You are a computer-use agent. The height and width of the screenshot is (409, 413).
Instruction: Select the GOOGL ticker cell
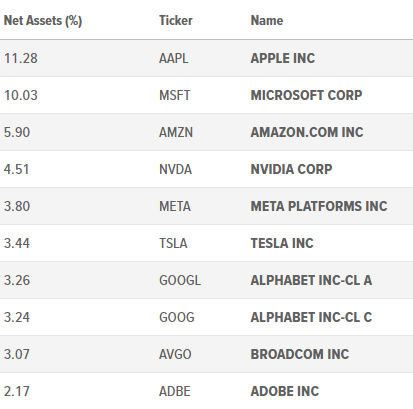[x=180, y=280]
